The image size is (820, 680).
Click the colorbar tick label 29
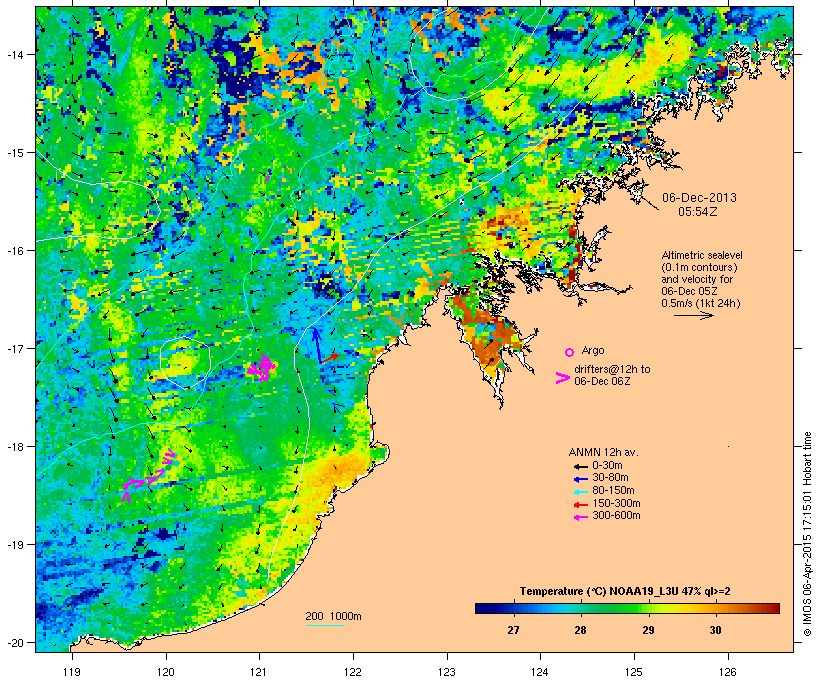tap(648, 630)
